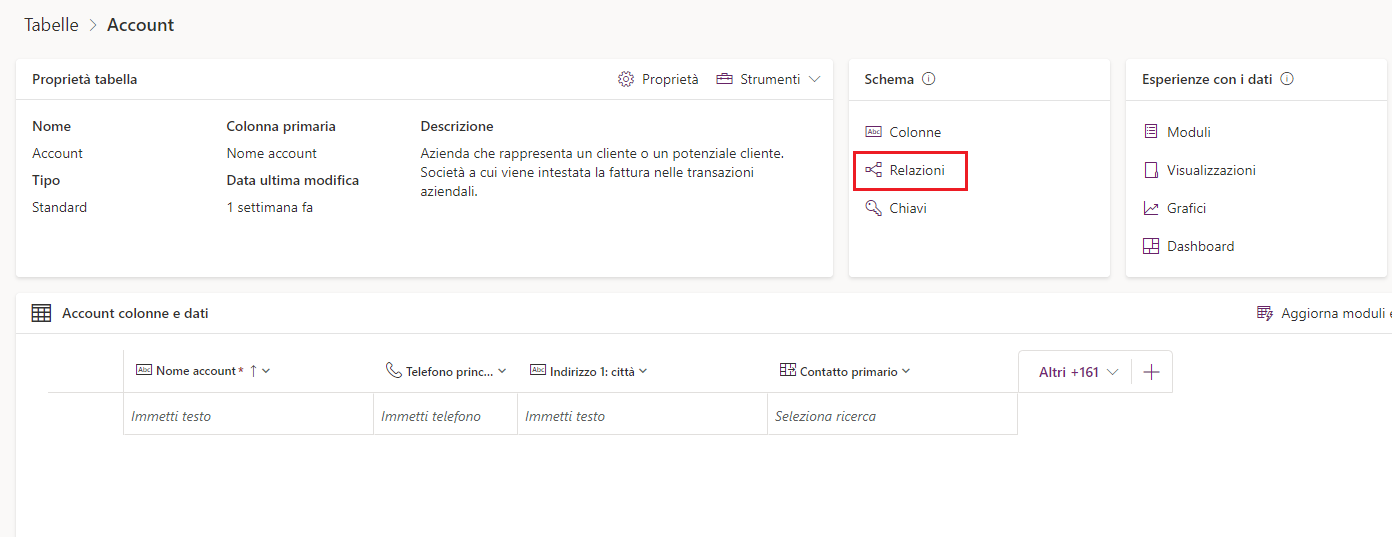The image size is (1392, 537).
Task: Open Nome account column dropdown chevron
Action: [266, 371]
